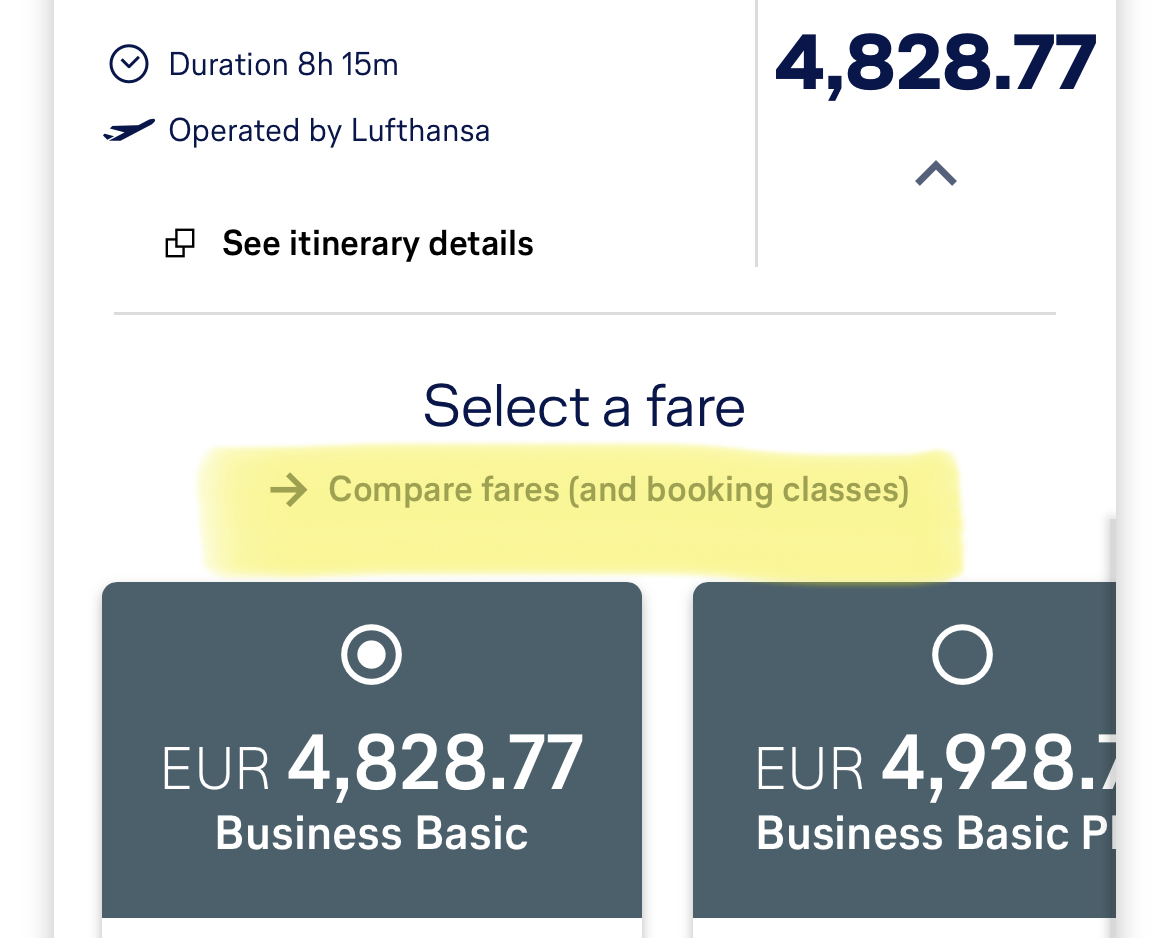Click the Operated by Lufthansa text
Image resolution: width=1170 pixels, height=938 pixels.
(329, 131)
